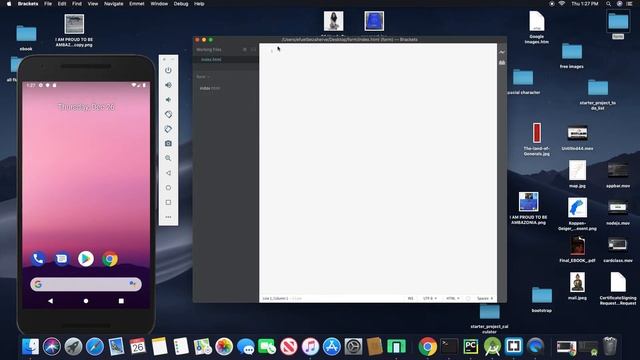Open App Store from the Dock
Screen dimensions: 640x360
tap(331, 347)
